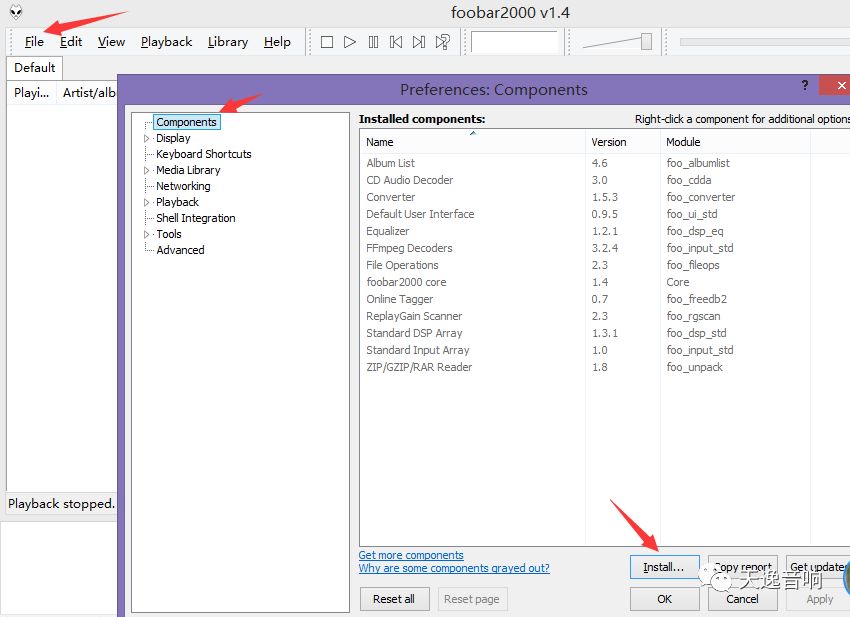Skip to Previous track icon

396,42
